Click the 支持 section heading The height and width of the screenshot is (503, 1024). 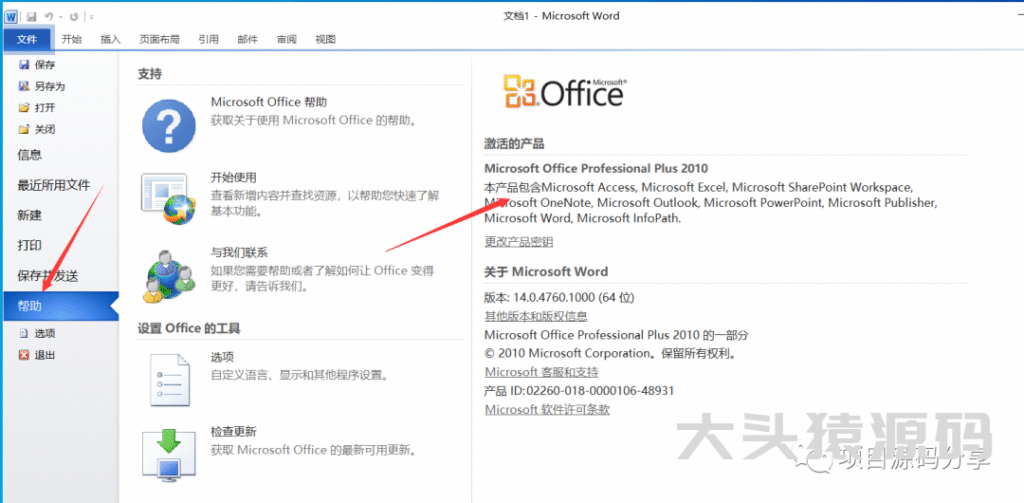click(x=150, y=74)
